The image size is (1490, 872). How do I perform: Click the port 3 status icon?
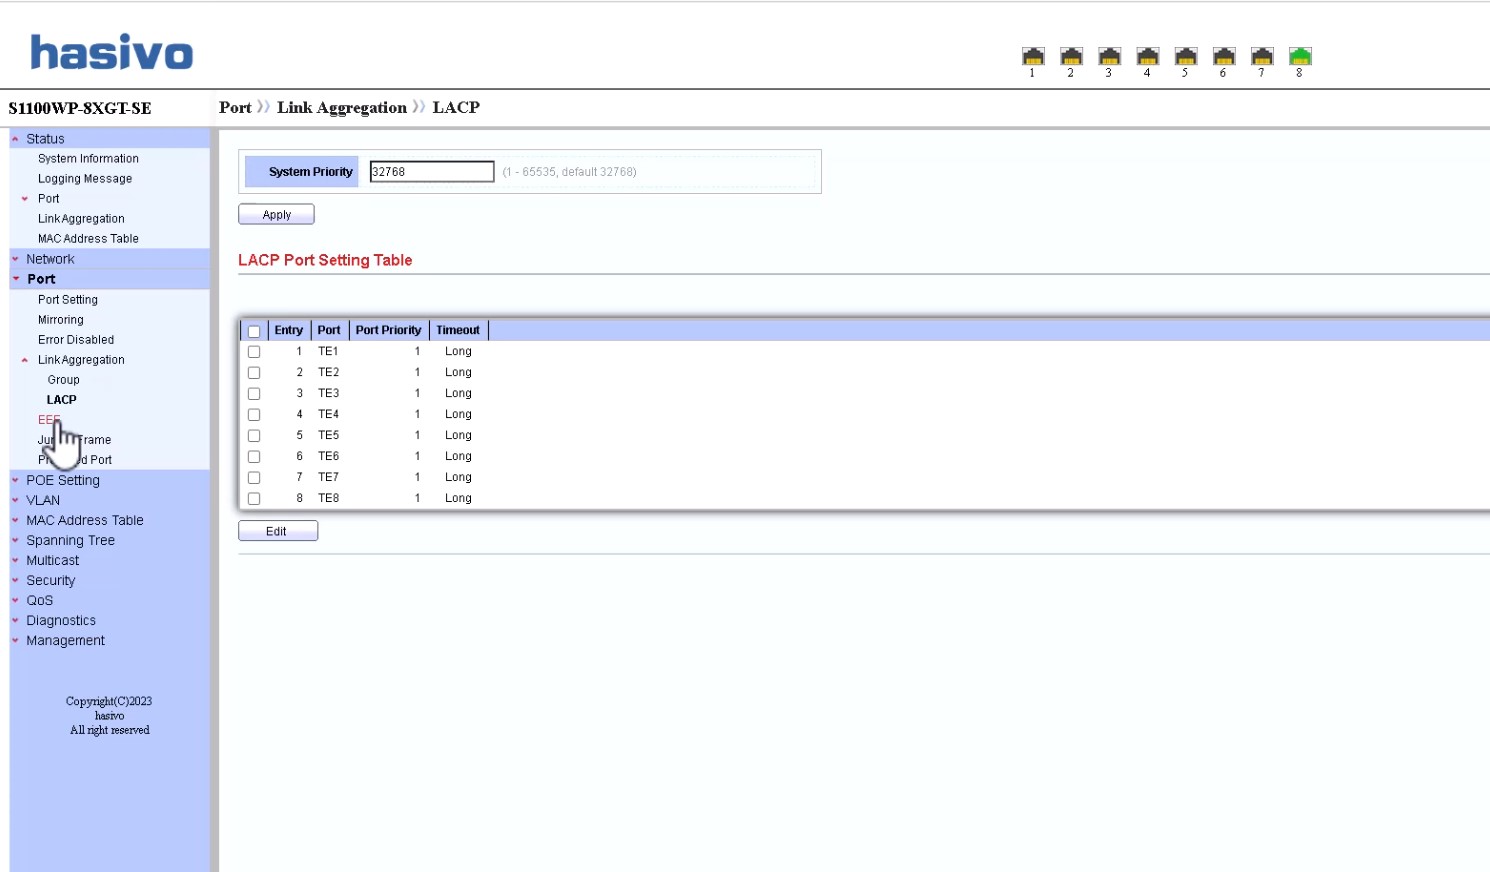1109,56
